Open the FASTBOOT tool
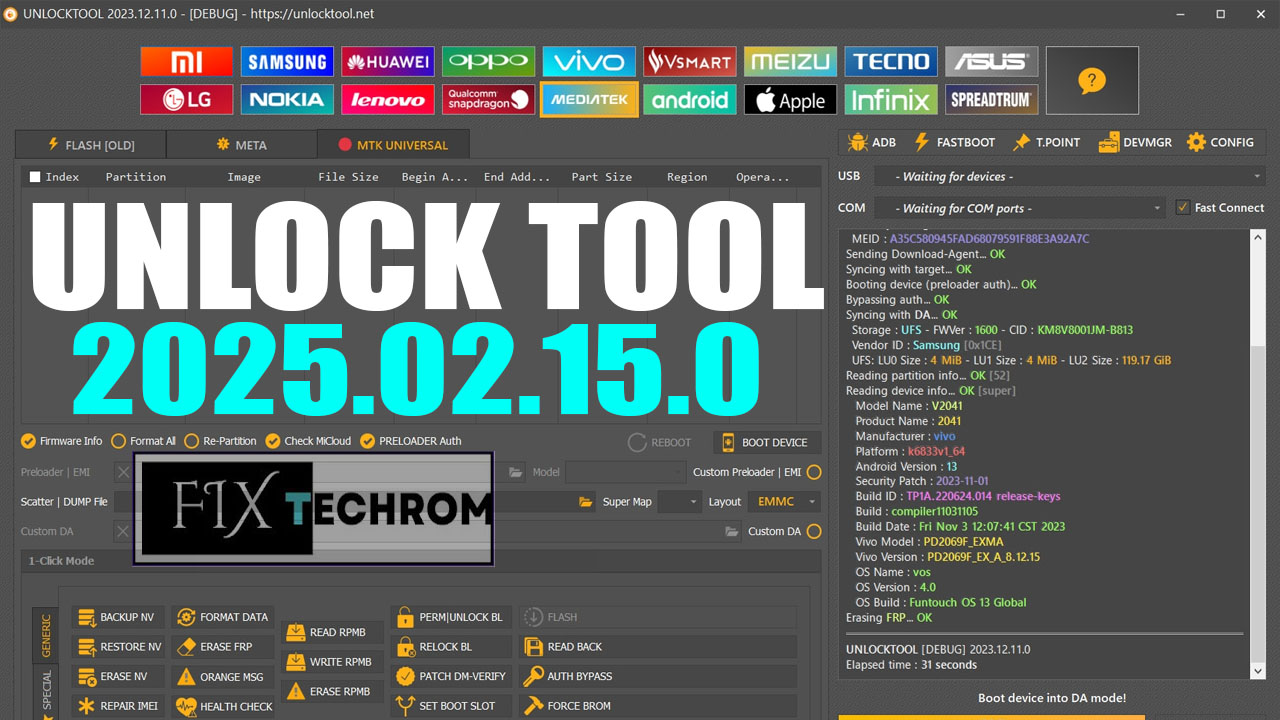 coord(954,143)
